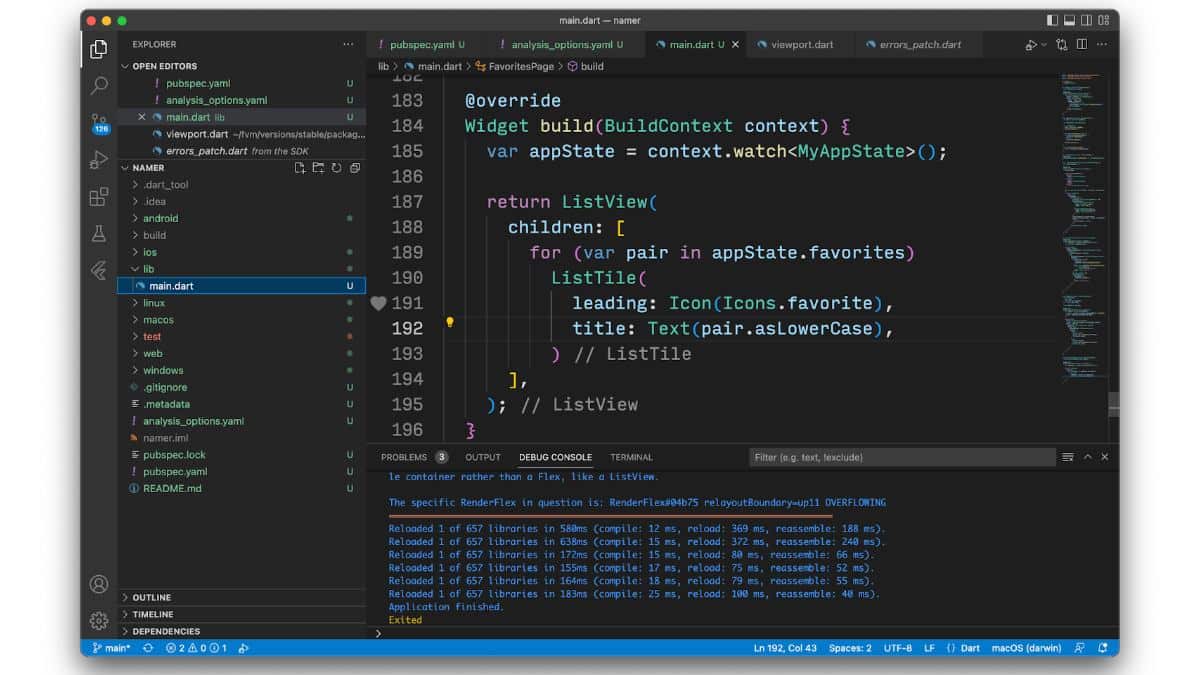This screenshot has height=675, width=1200.
Task: Click Ln 192, Col 43 in status bar
Action: coord(785,648)
